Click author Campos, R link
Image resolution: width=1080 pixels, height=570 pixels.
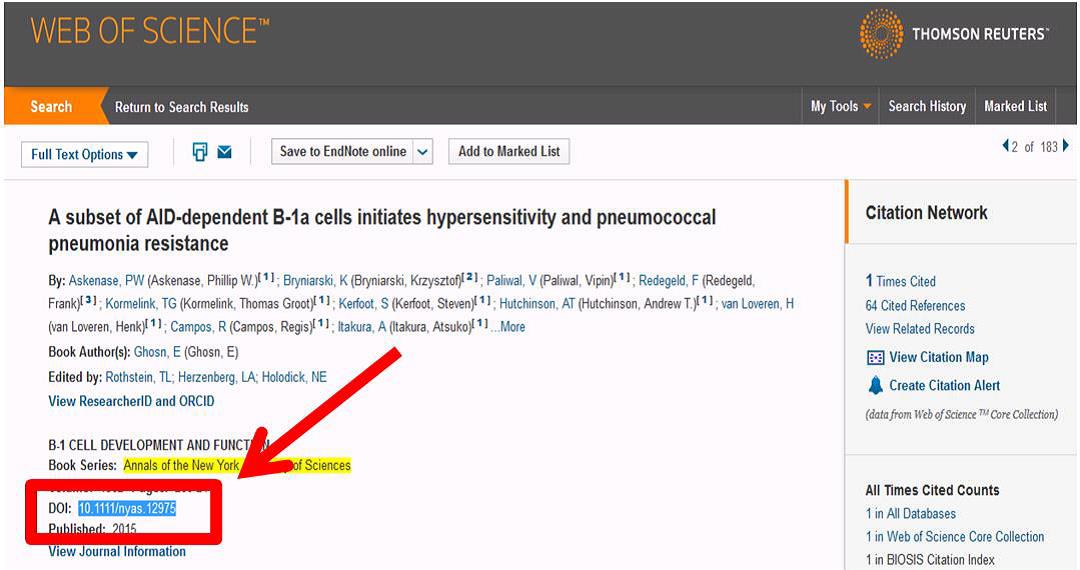point(198,327)
